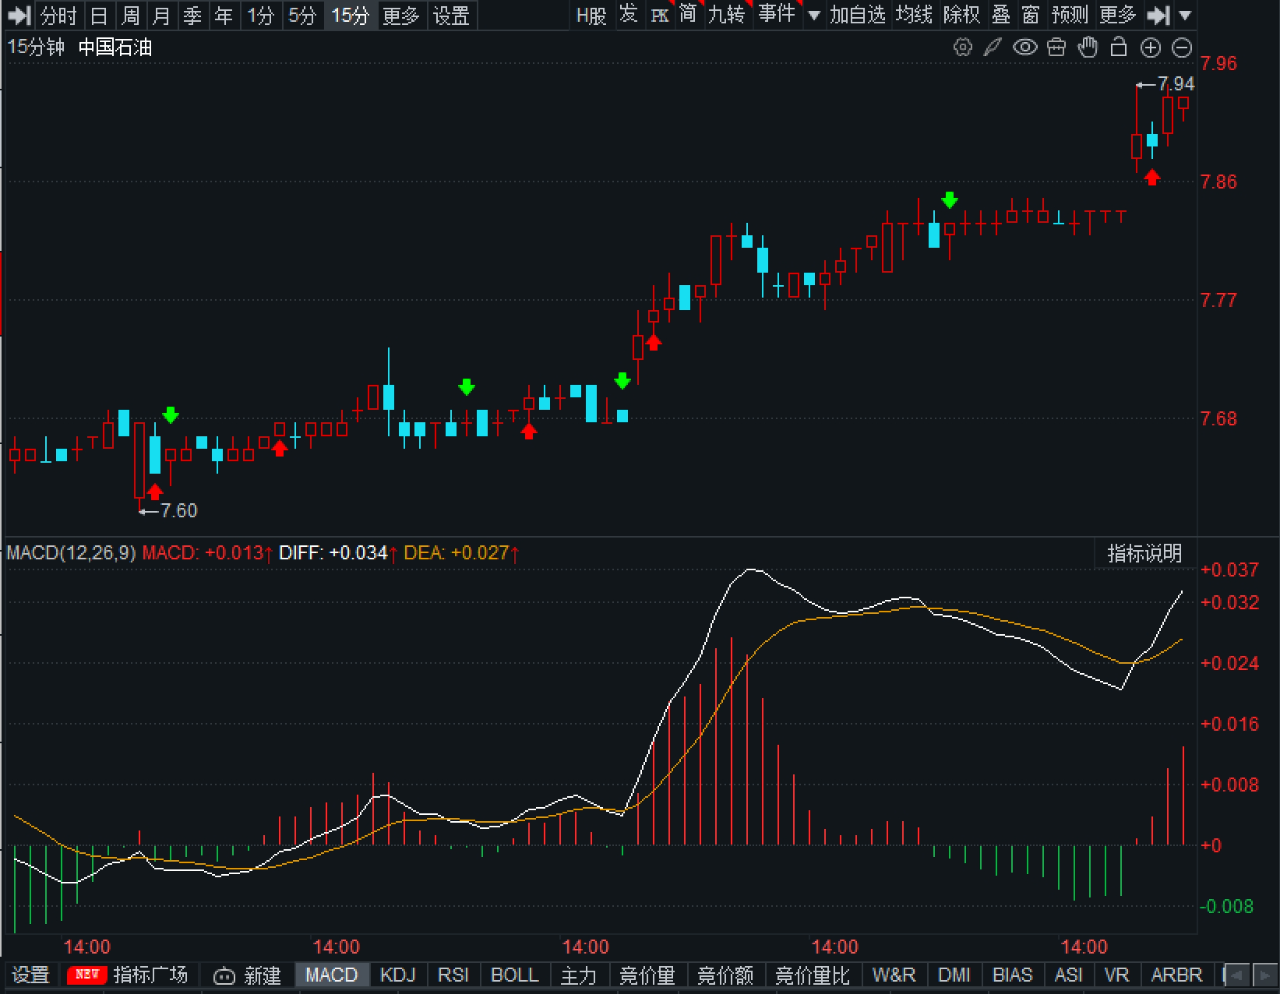The image size is (1280, 994).
Task: Open chart settings gear icon
Action: [962, 47]
